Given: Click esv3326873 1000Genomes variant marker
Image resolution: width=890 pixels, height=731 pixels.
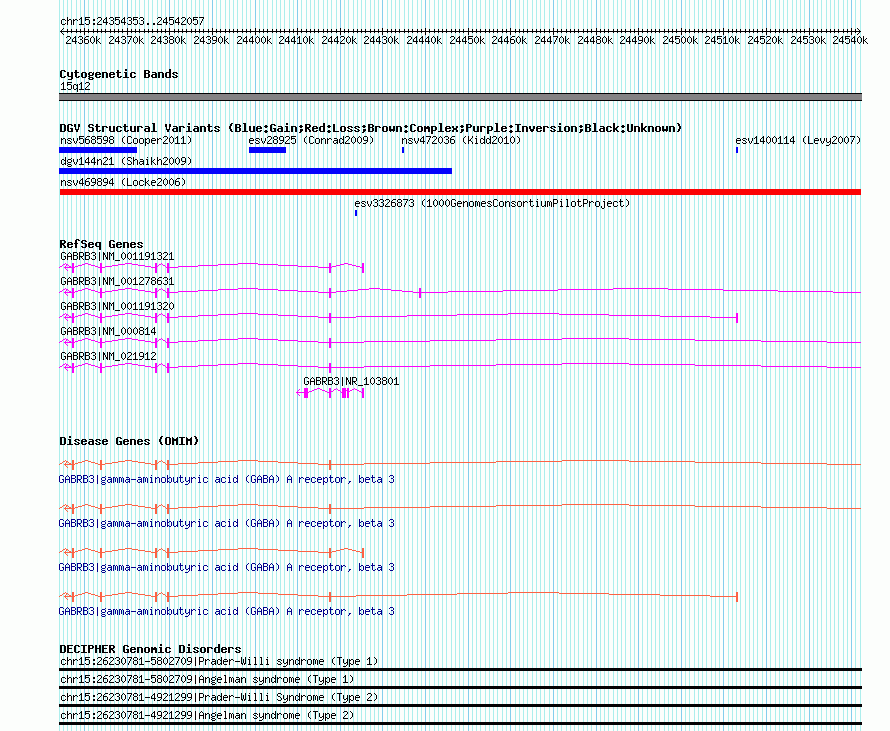Looking at the screenshot, I should pos(356,213).
